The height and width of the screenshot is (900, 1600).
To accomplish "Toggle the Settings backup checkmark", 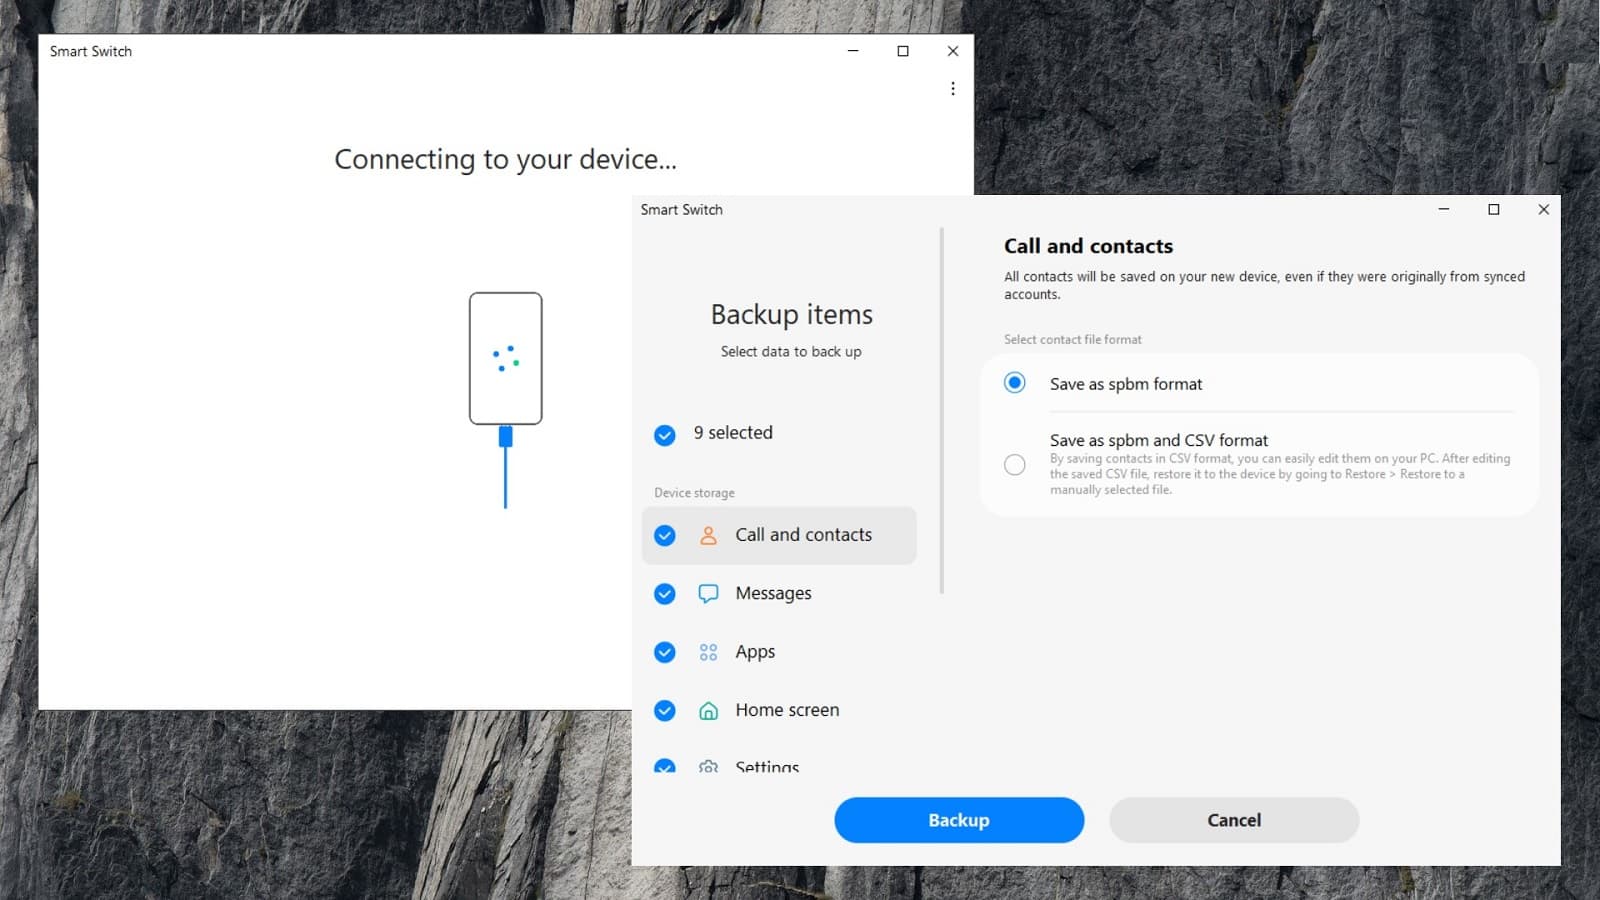I will pyautogui.click(x=664, y=767).
